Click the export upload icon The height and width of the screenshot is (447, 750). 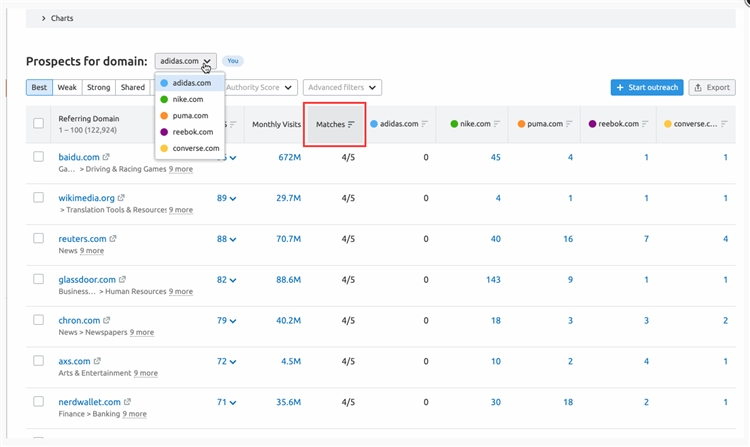pos(698,87)
